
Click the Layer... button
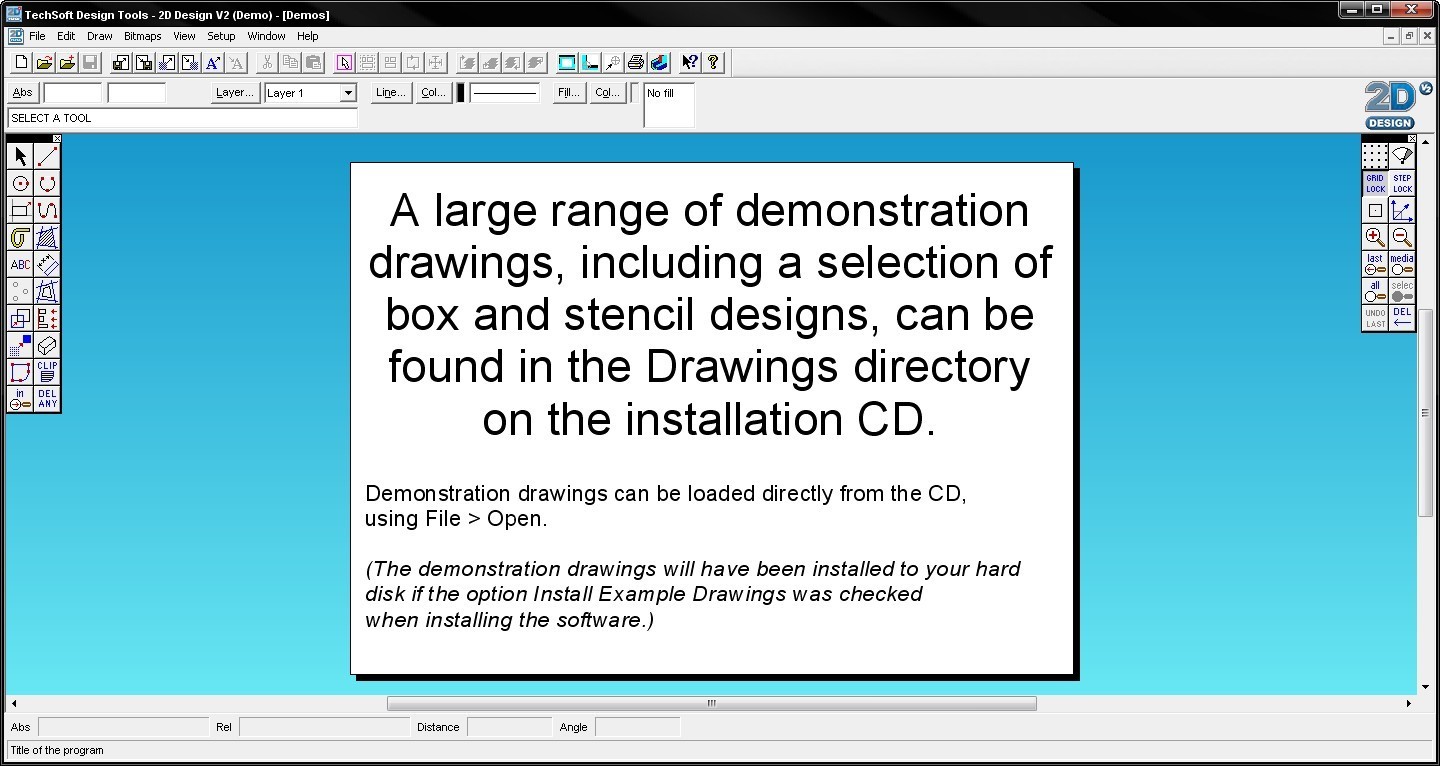click(x=234, y=92)
